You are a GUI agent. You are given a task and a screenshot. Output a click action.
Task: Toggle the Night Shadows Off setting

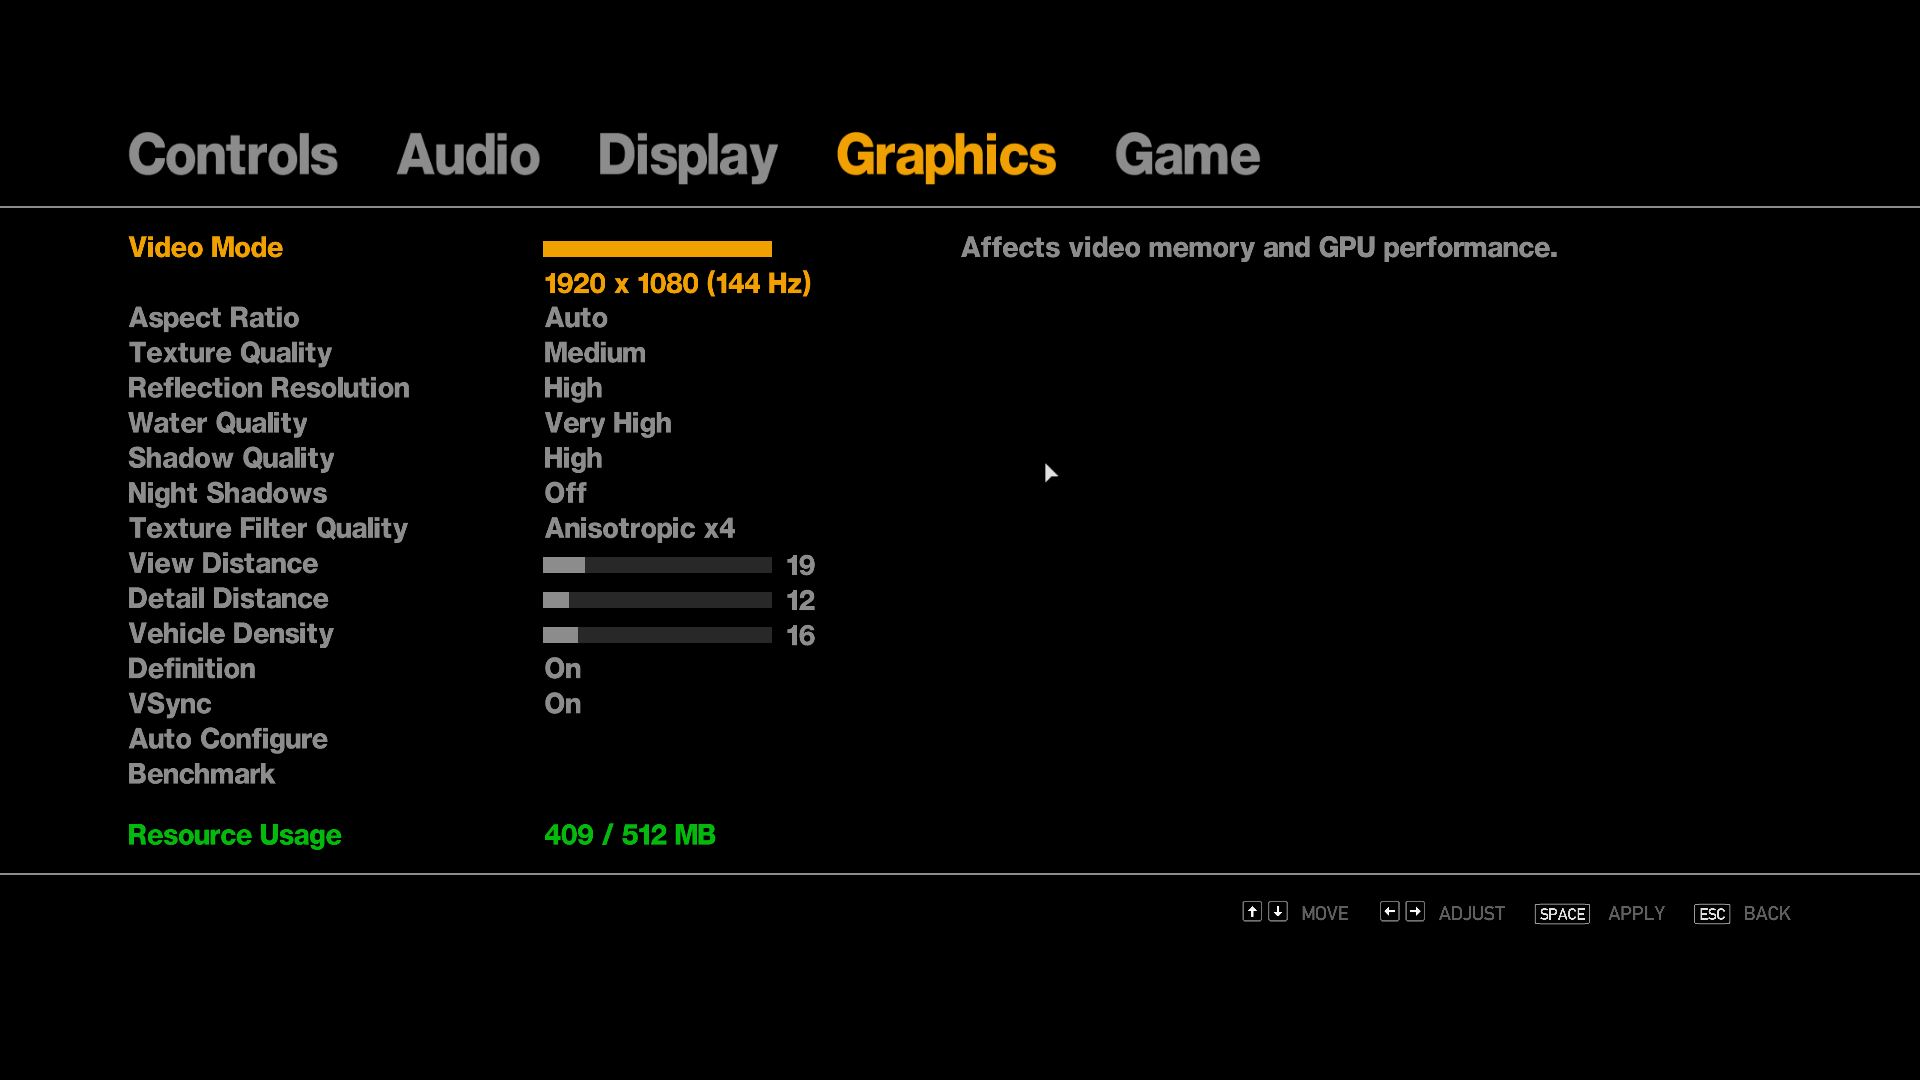[565, 494]
